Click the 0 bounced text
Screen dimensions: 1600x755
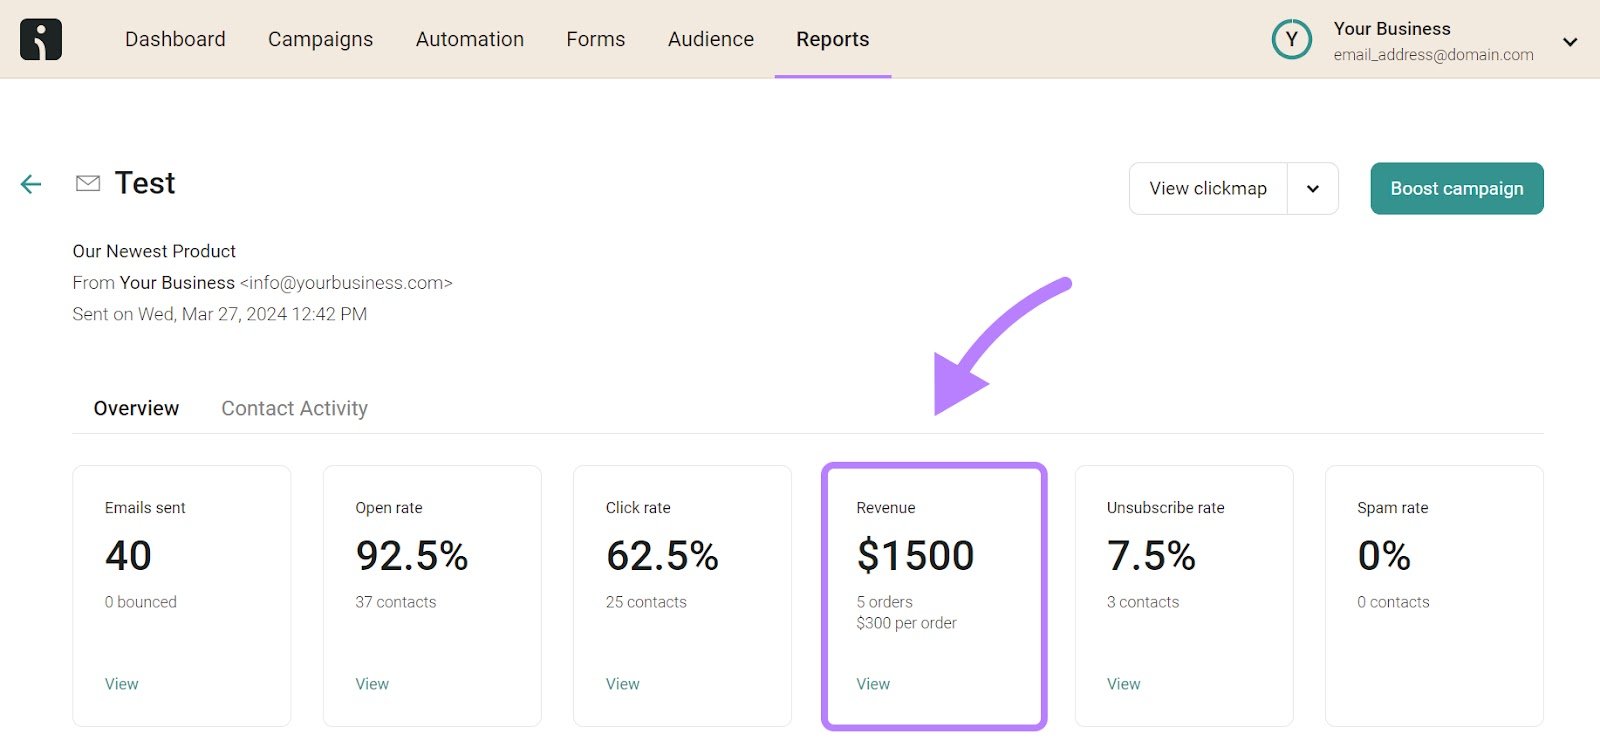coord(141,602)
